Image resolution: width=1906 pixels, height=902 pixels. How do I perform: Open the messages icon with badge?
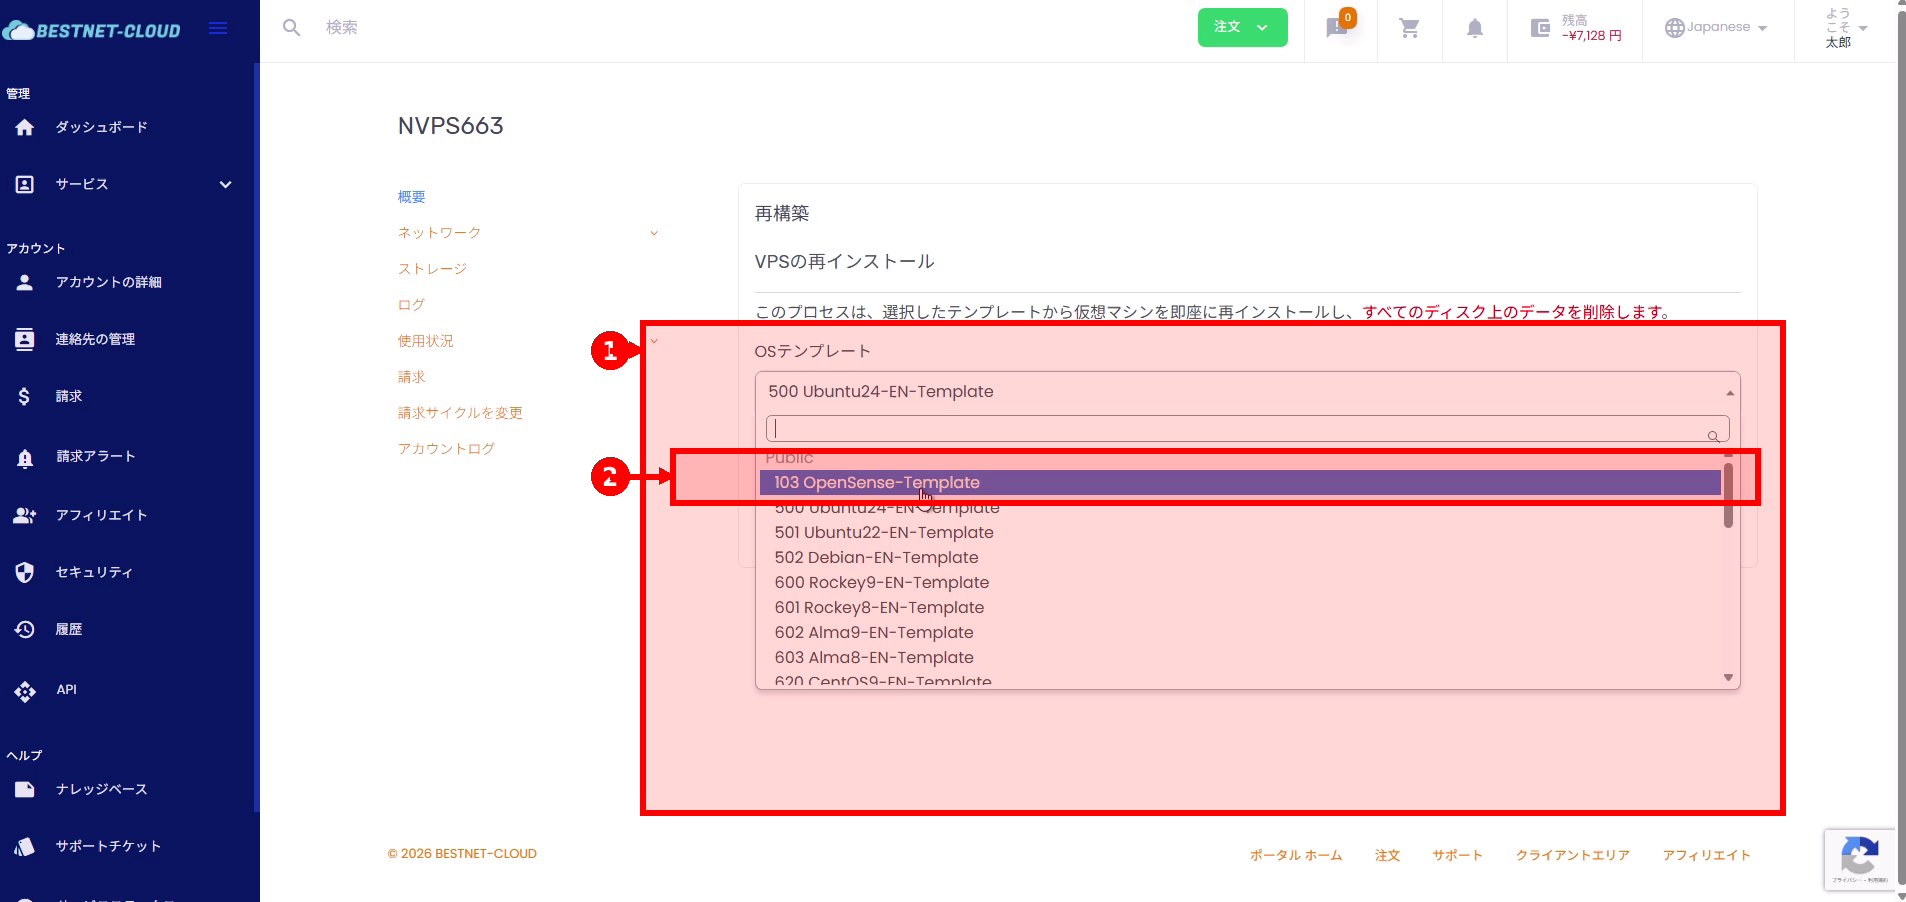tap(1337, 28)
